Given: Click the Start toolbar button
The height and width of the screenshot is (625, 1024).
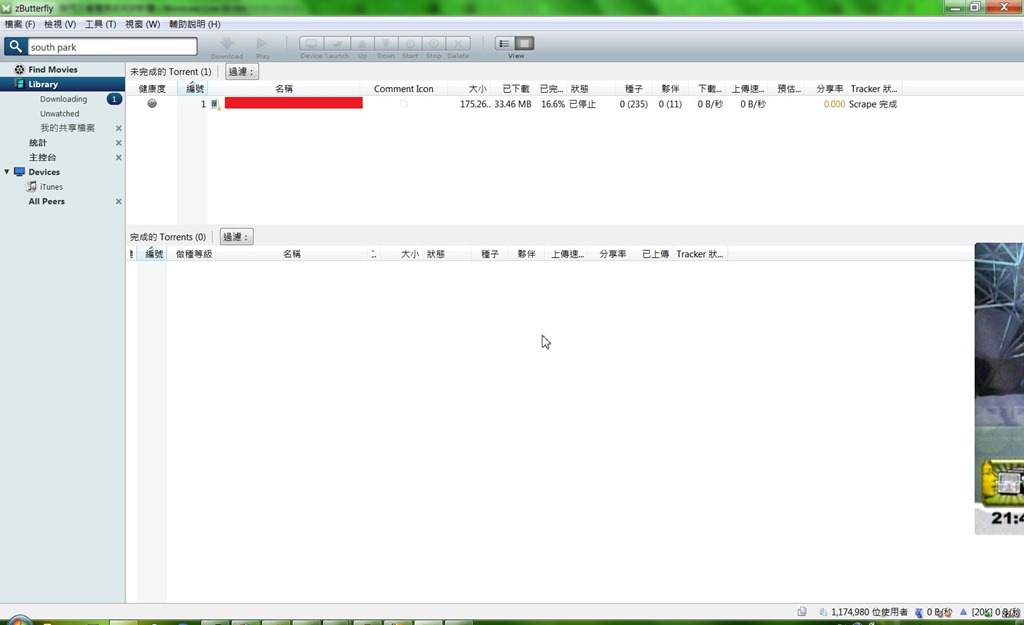Looking at the screenshot, I should coord(410,44).
